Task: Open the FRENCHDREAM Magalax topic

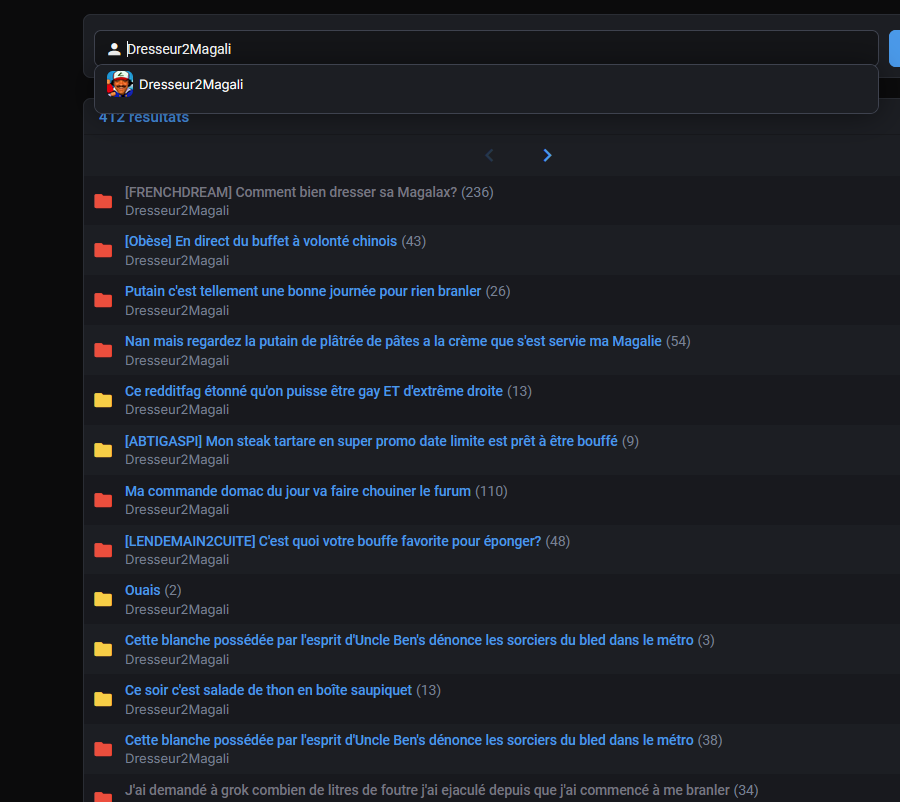Action: [x=290, y=192]
